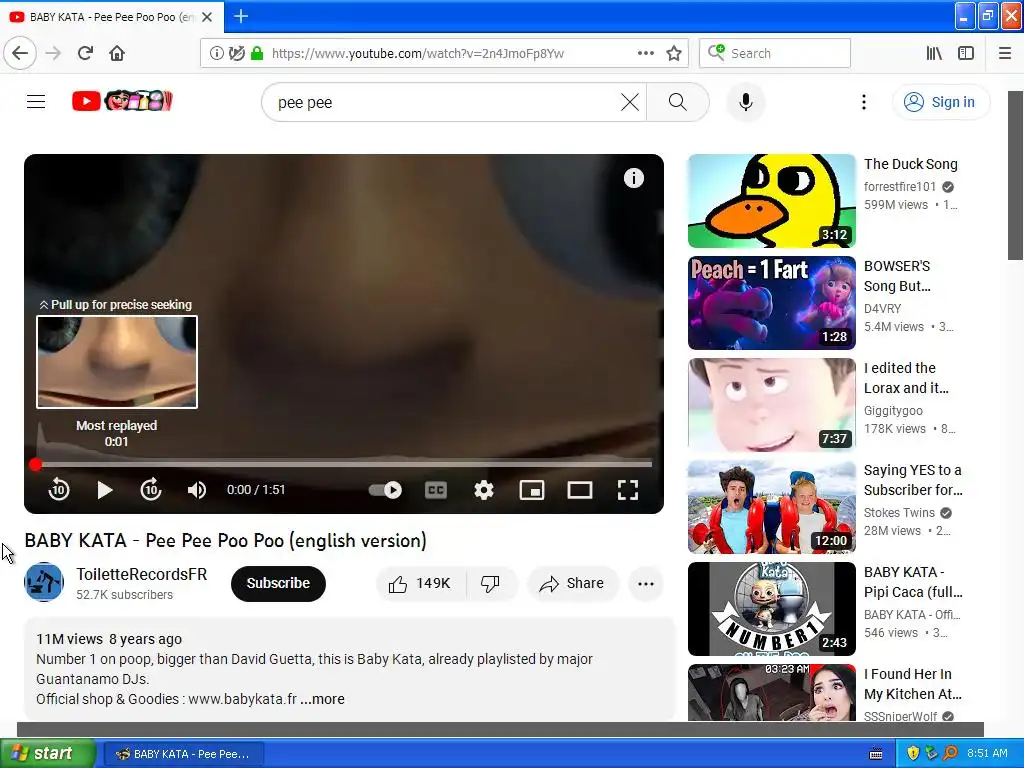Like the video showing 149K
Viewport: 1024px width, 768px height.
coord(421,583)
